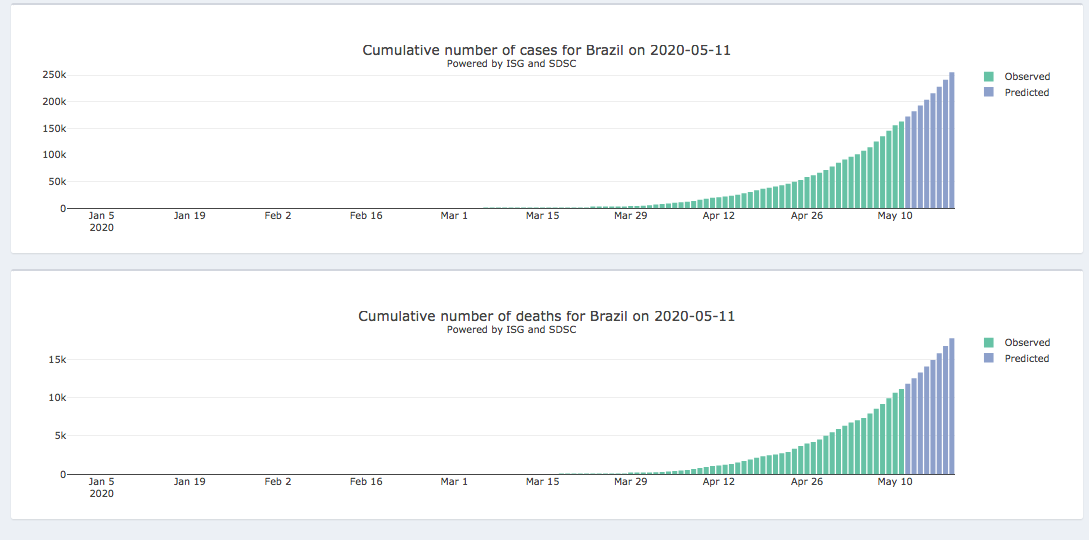Image resolution: width=1089 pixels, height=540 pixels.
Task: Select the cumulative cases for Brazil chart title
Action: pyautogui.click(x=546, y=50)
